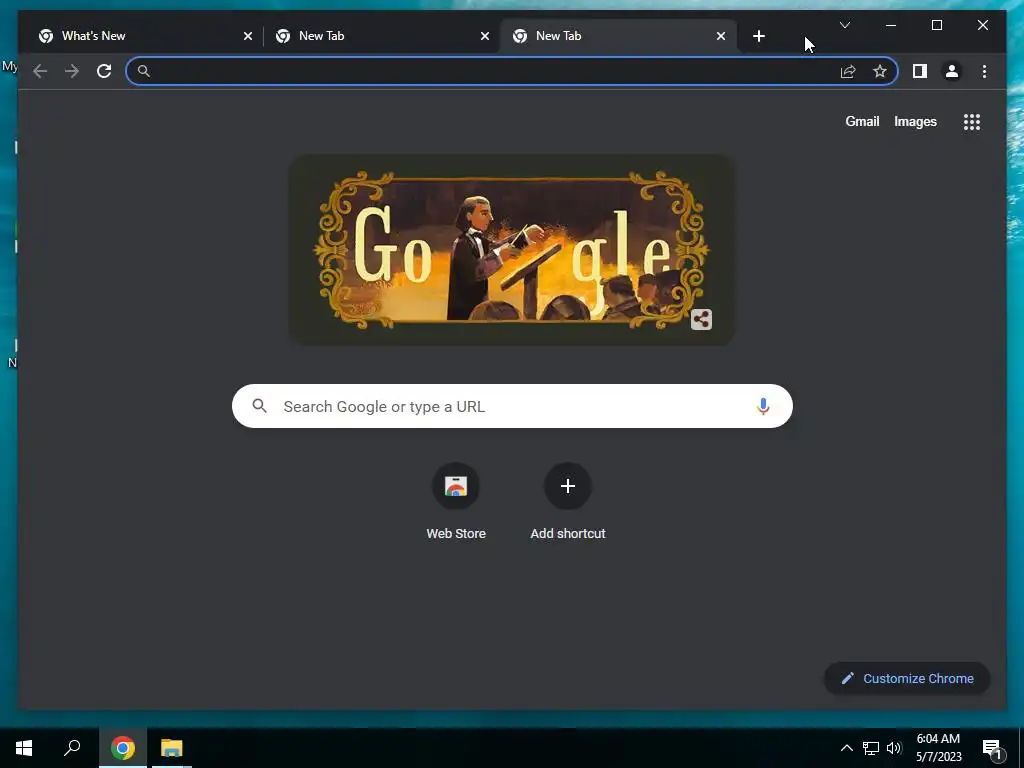Open the Windows Start menu
The image size is (1024, 768).
pos(24,748)
